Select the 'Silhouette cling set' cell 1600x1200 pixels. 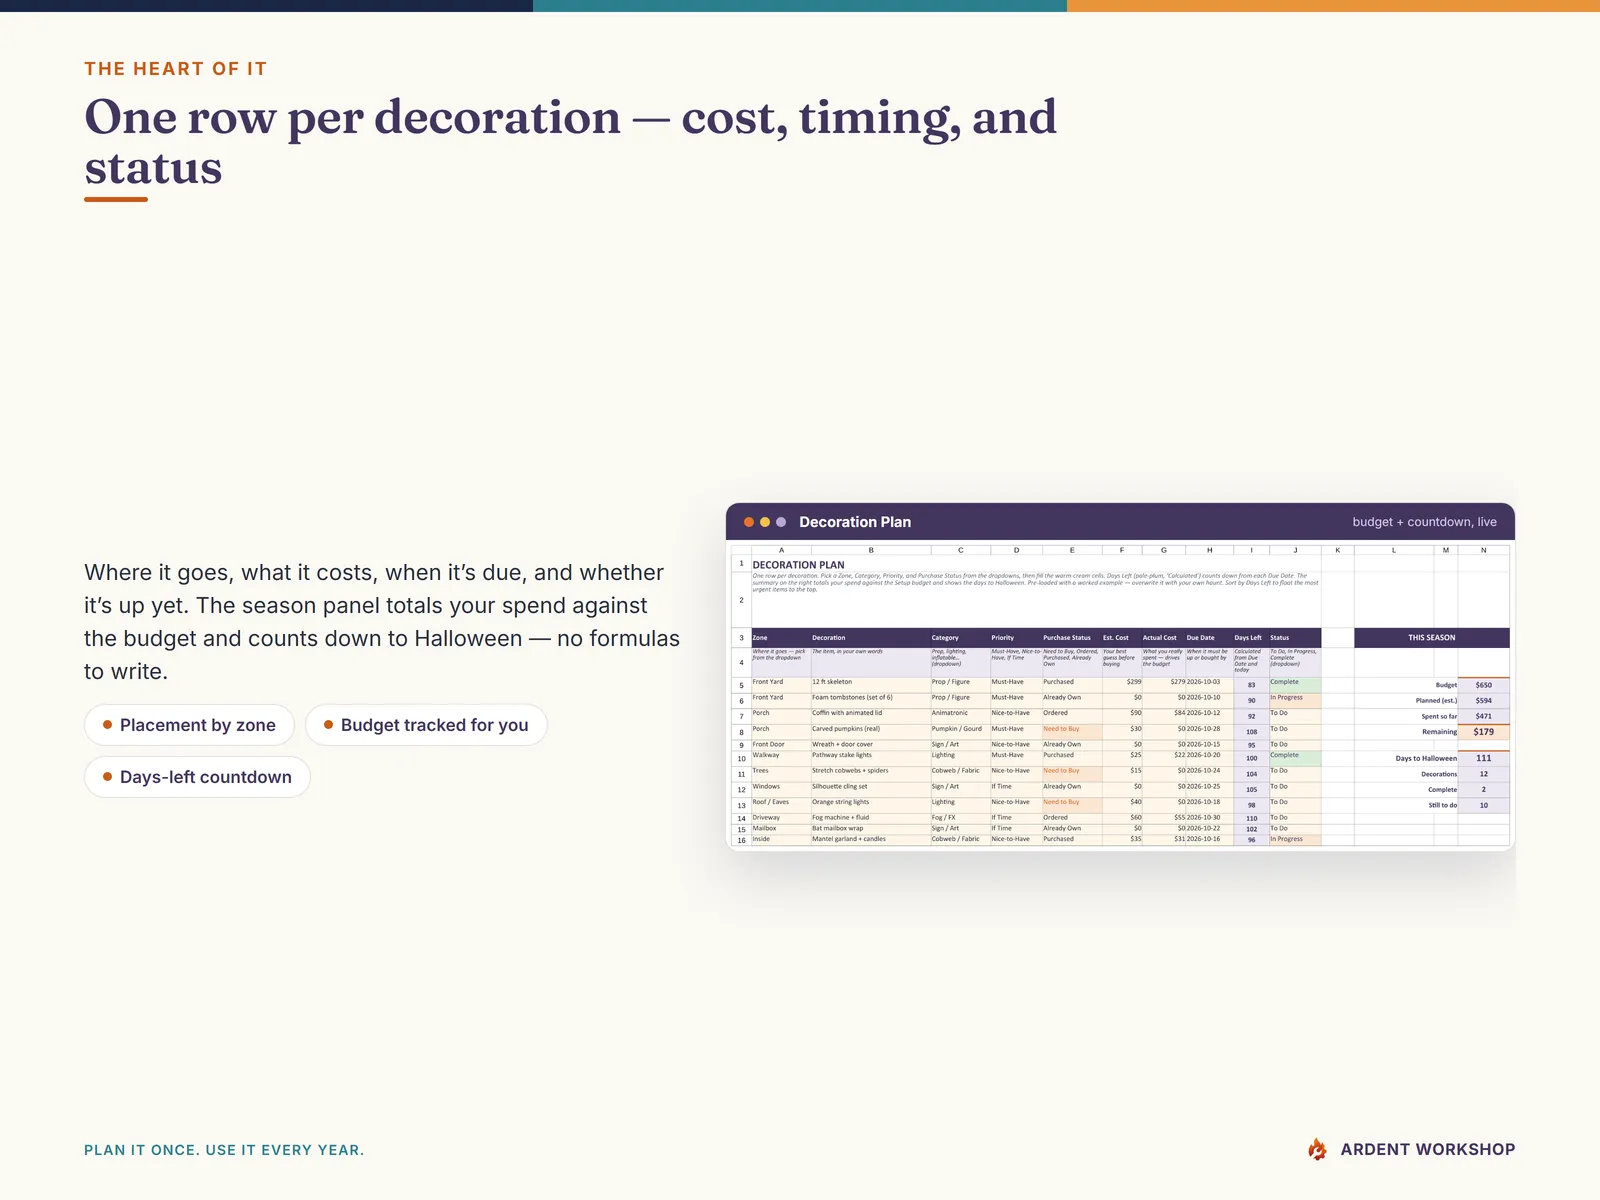(x=870, y=790)
